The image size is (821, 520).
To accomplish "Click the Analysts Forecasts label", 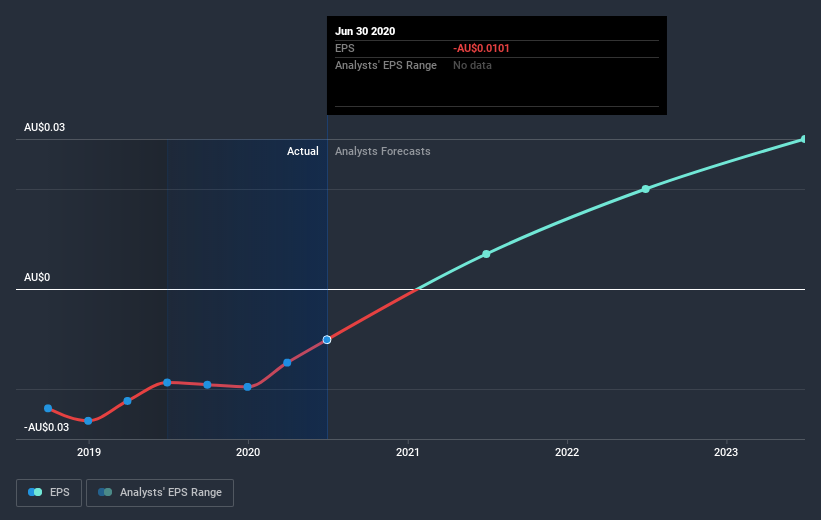I will [383, 151].
